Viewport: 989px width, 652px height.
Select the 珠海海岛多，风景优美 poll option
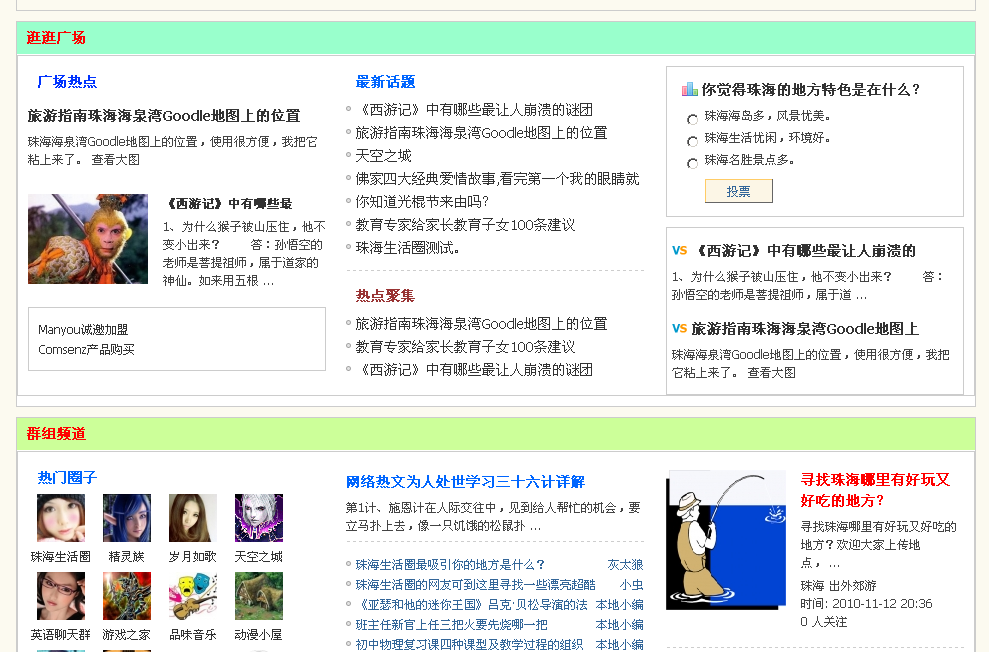(692, 119)
